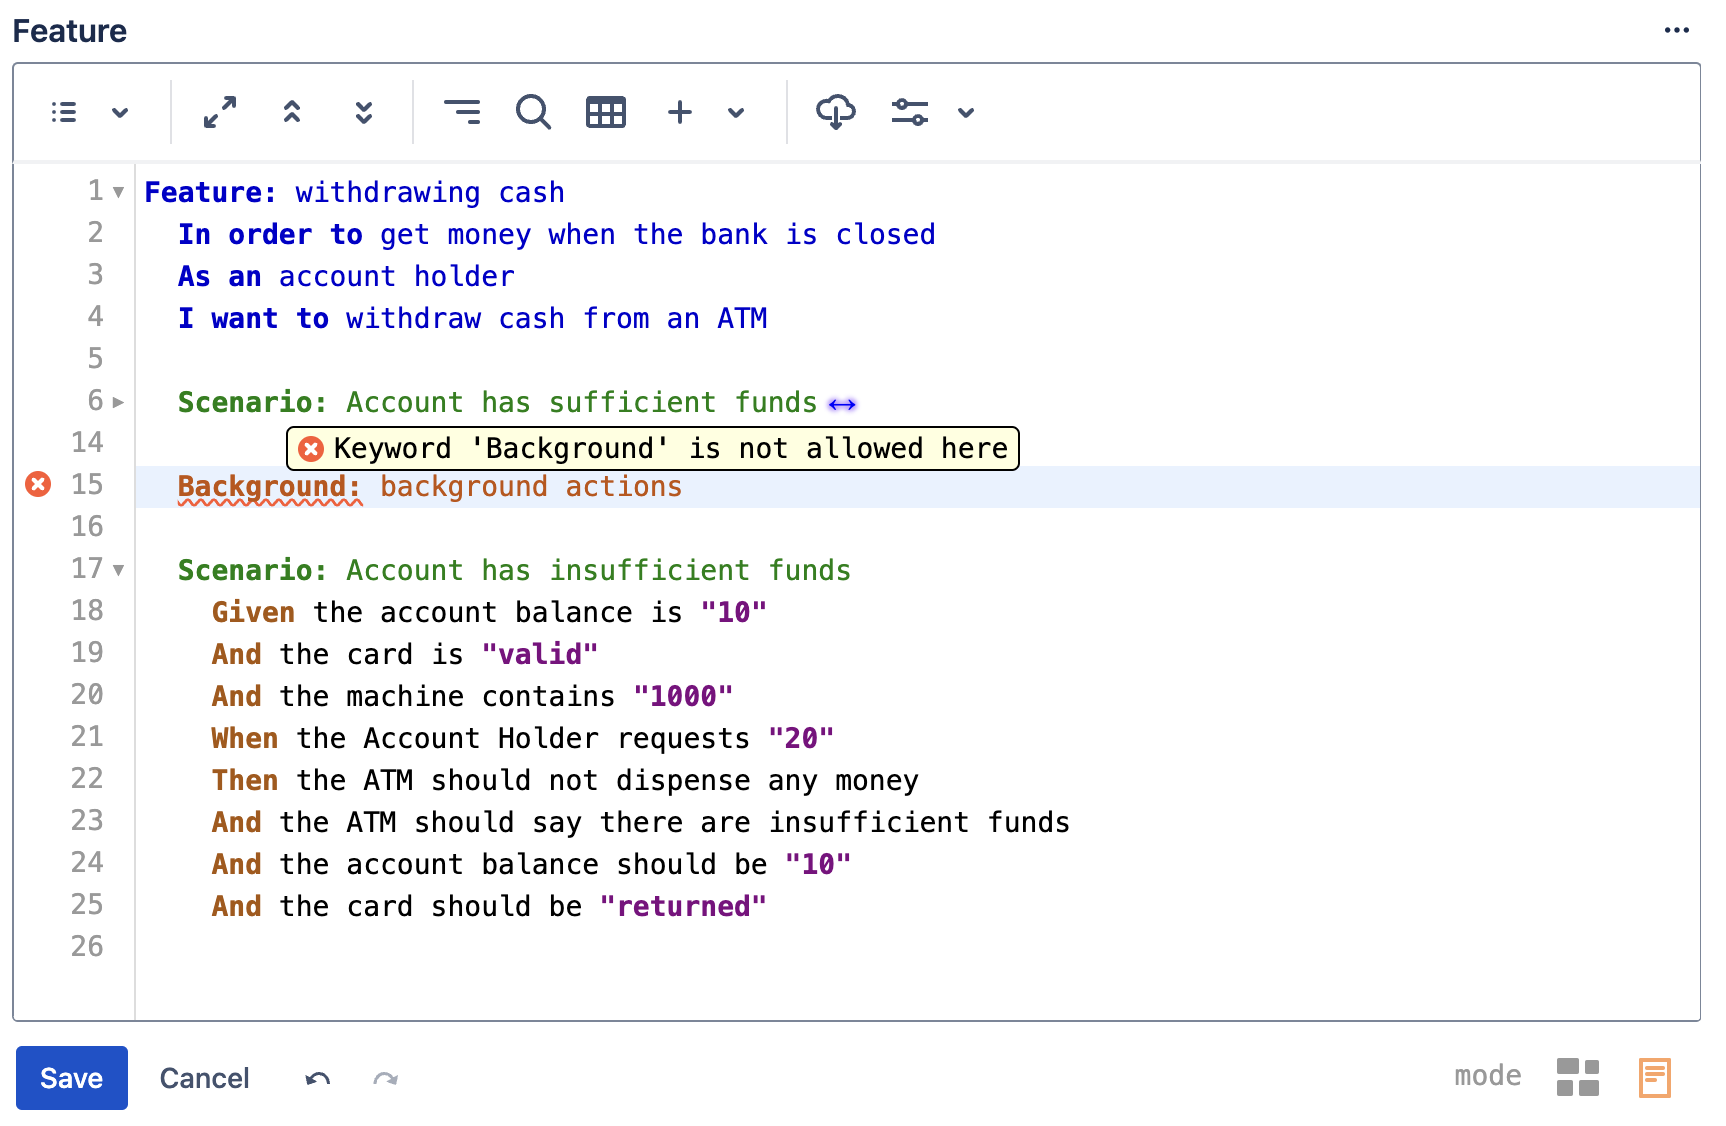Image resolution: width=1726 pixels, height=1126 pixels.
Task: Cancel editing the feature
Action: tap(204, 1078)
